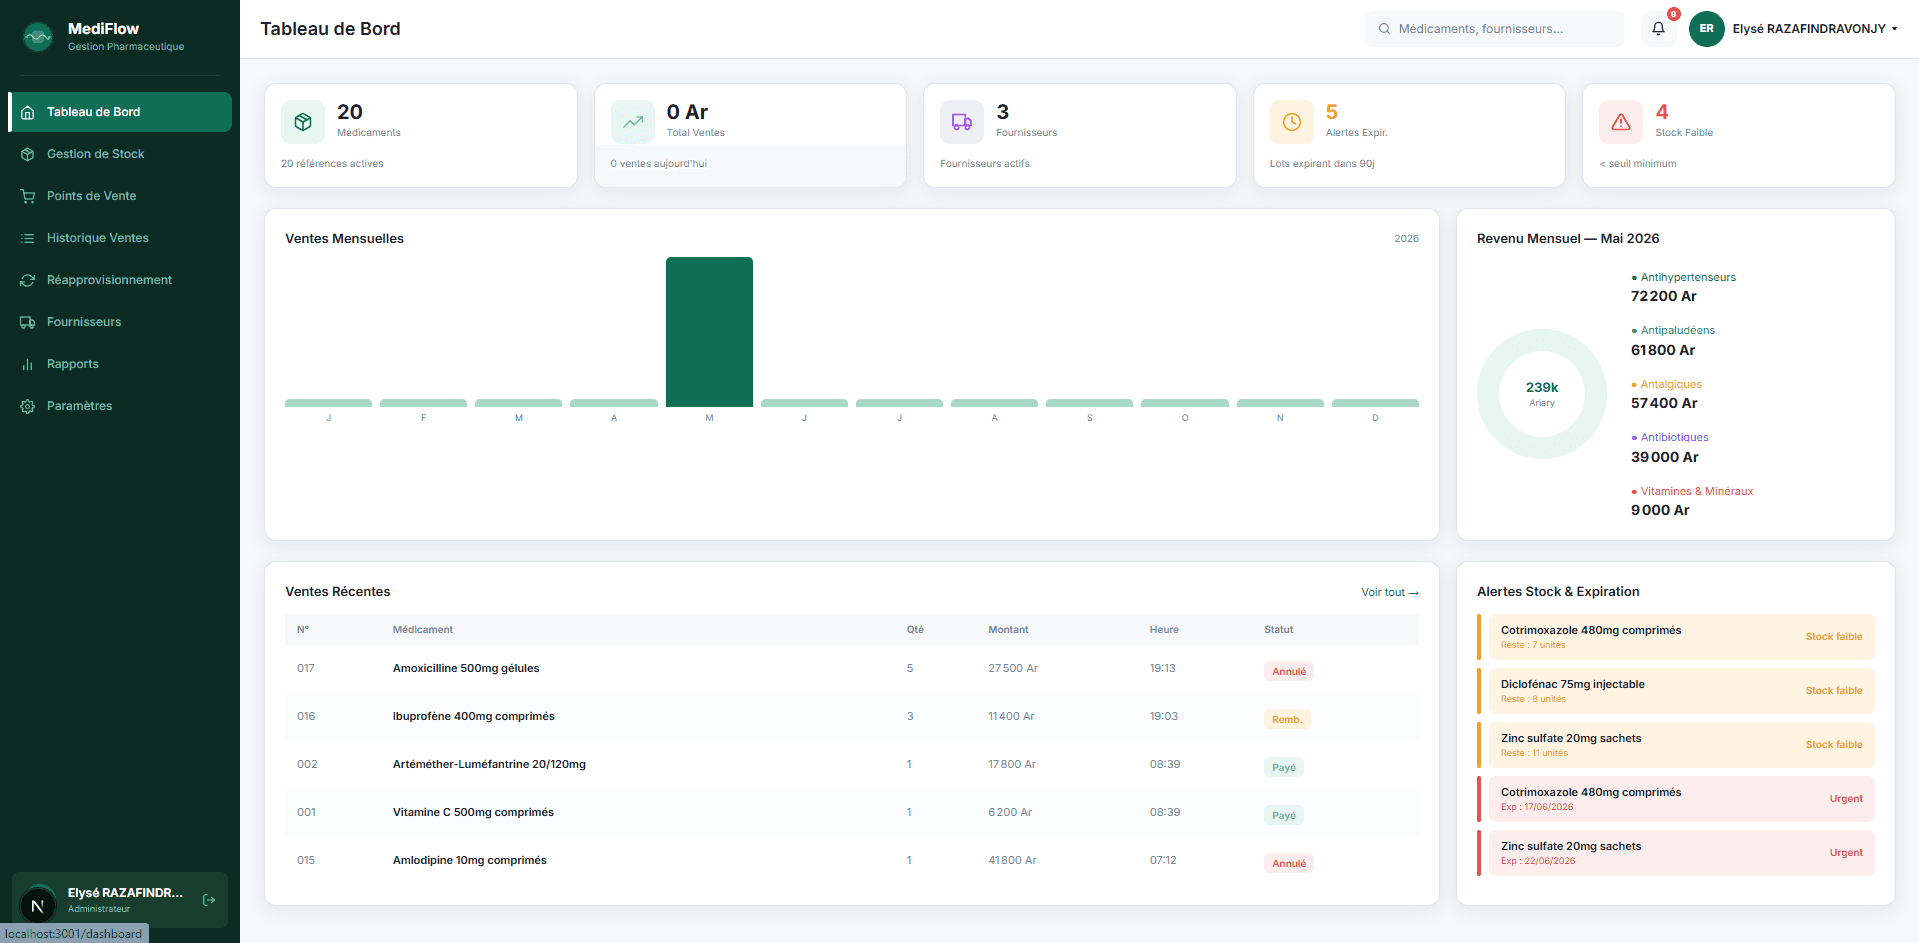Click the Paramètres gear icon
The height and width of the screenshot is (943, 1919).
tap(28, 406)
